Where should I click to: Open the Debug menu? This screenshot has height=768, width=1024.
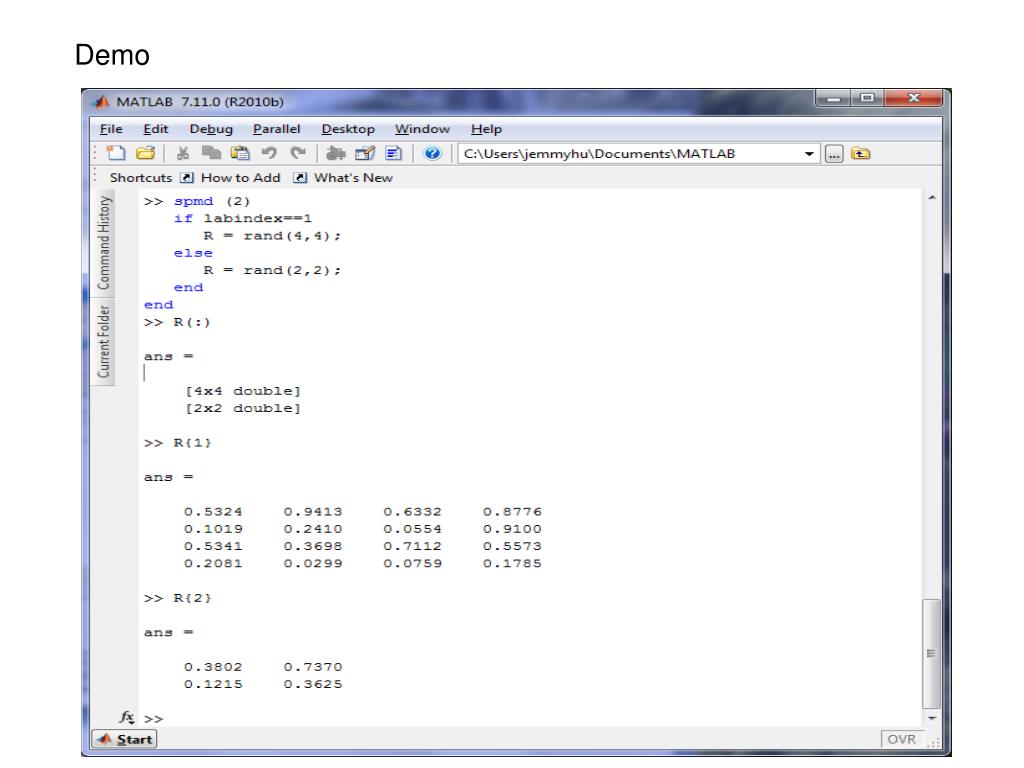[x=211, y=129]
